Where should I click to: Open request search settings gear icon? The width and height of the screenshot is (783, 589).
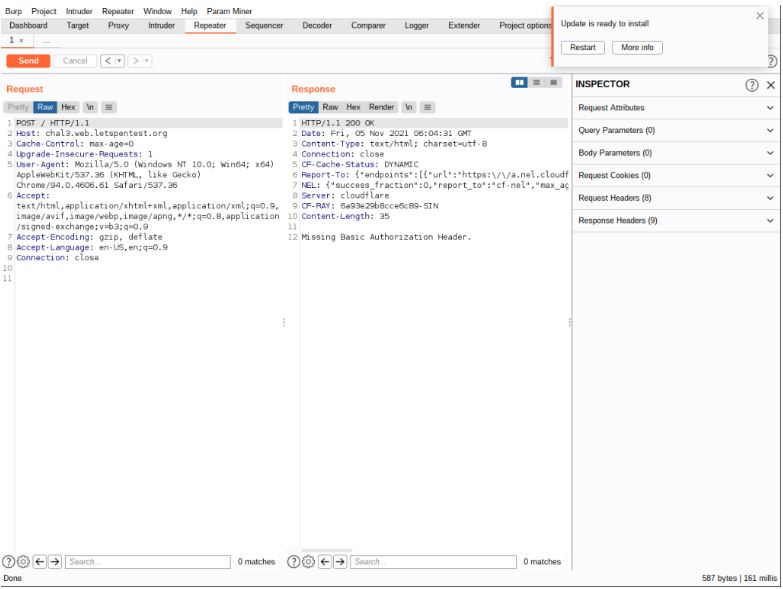[23, 562]
